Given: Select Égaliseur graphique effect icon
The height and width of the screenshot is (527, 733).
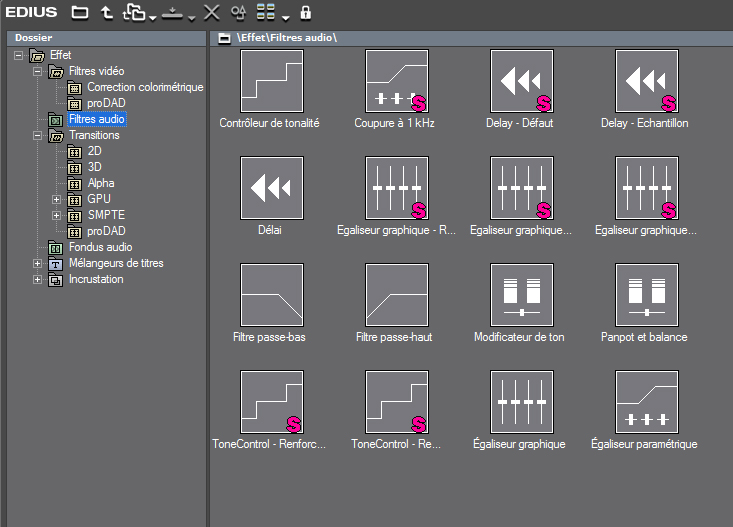Looking at the screenshot, I should [522, 402].
